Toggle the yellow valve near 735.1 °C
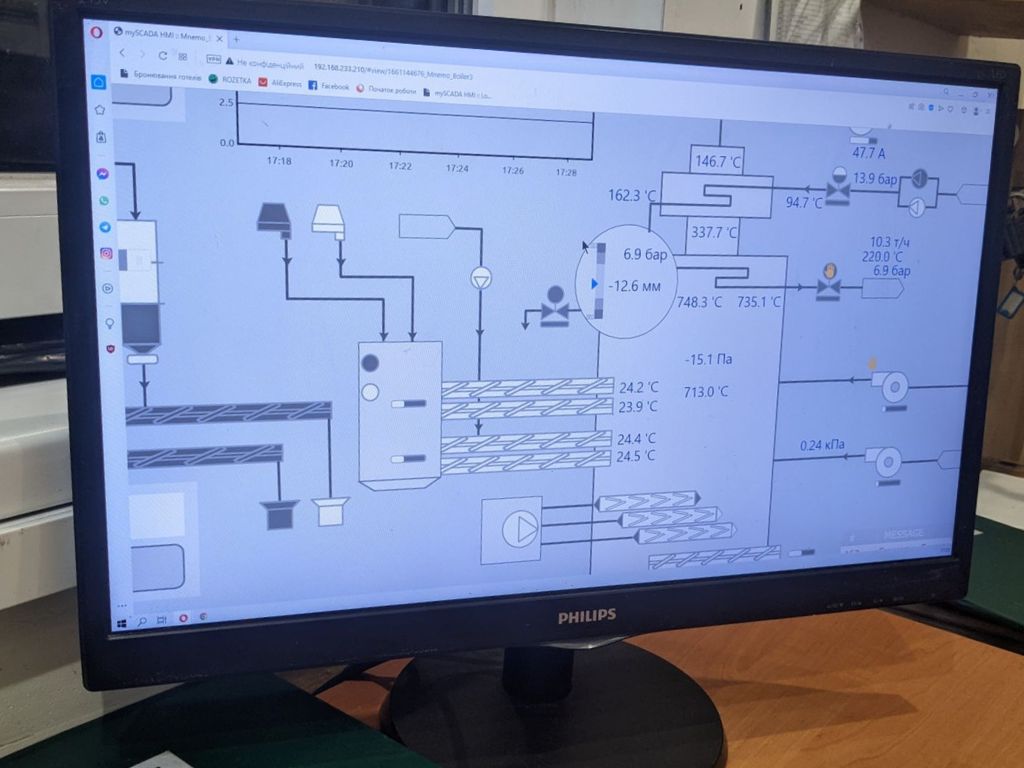 829,283
